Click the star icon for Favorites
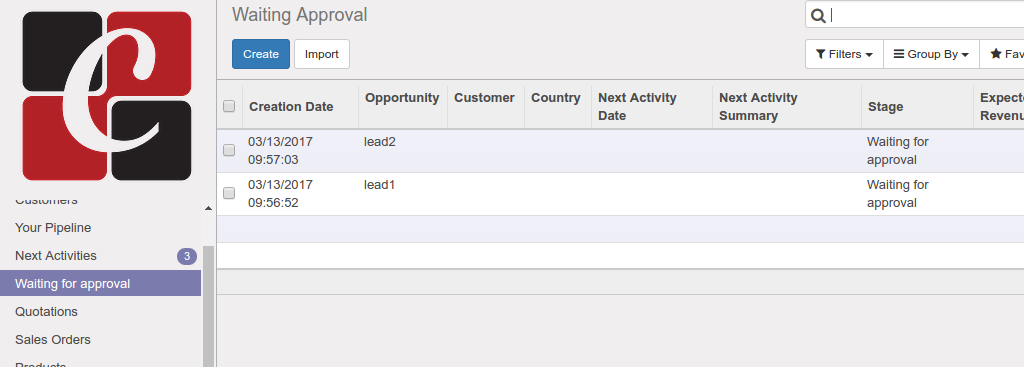The width and height of the screenshot is (1024, 367). click(x=996, y=54)
